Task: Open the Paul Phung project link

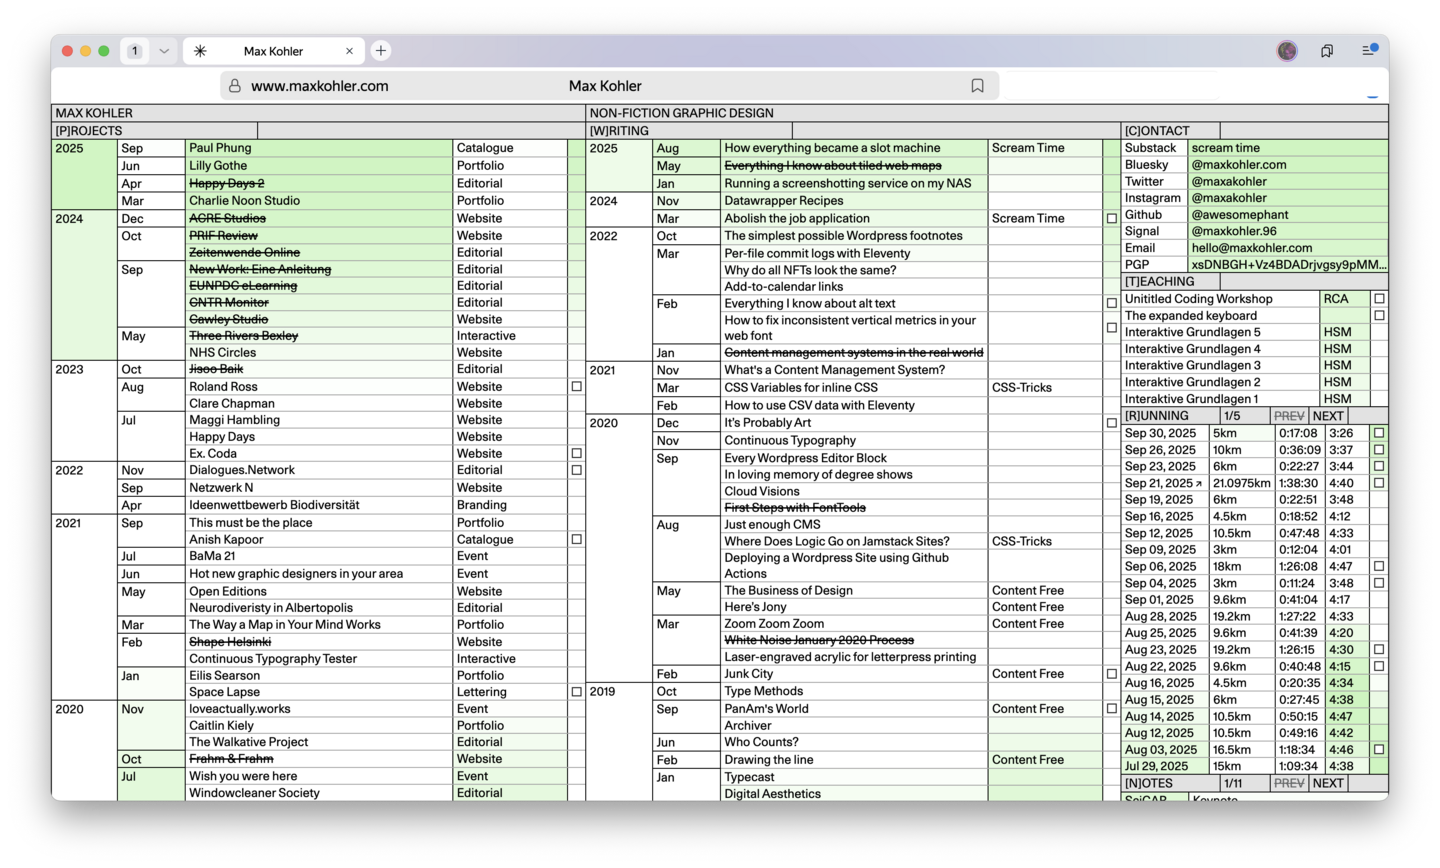Action: tap(220, 148)
